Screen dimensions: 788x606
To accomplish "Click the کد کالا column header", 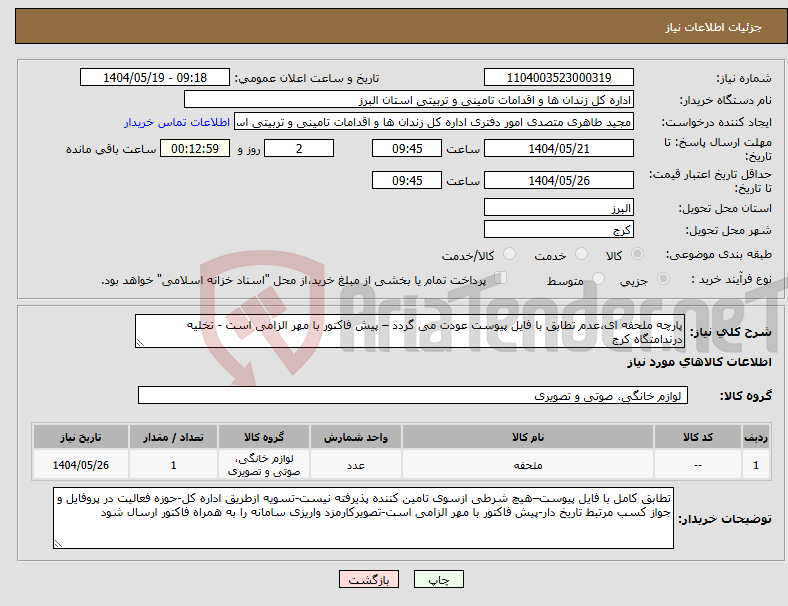I will click(x=698, y=437).
